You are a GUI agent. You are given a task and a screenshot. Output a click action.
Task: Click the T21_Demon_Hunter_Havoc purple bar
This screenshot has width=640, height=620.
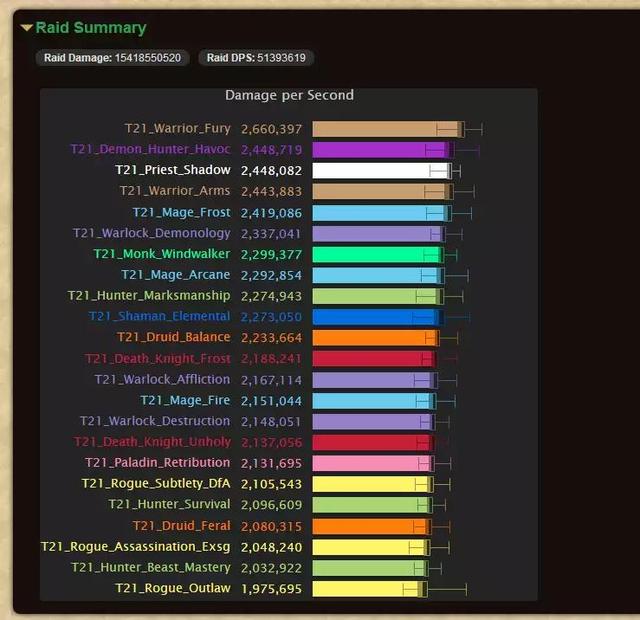[380, 150]
